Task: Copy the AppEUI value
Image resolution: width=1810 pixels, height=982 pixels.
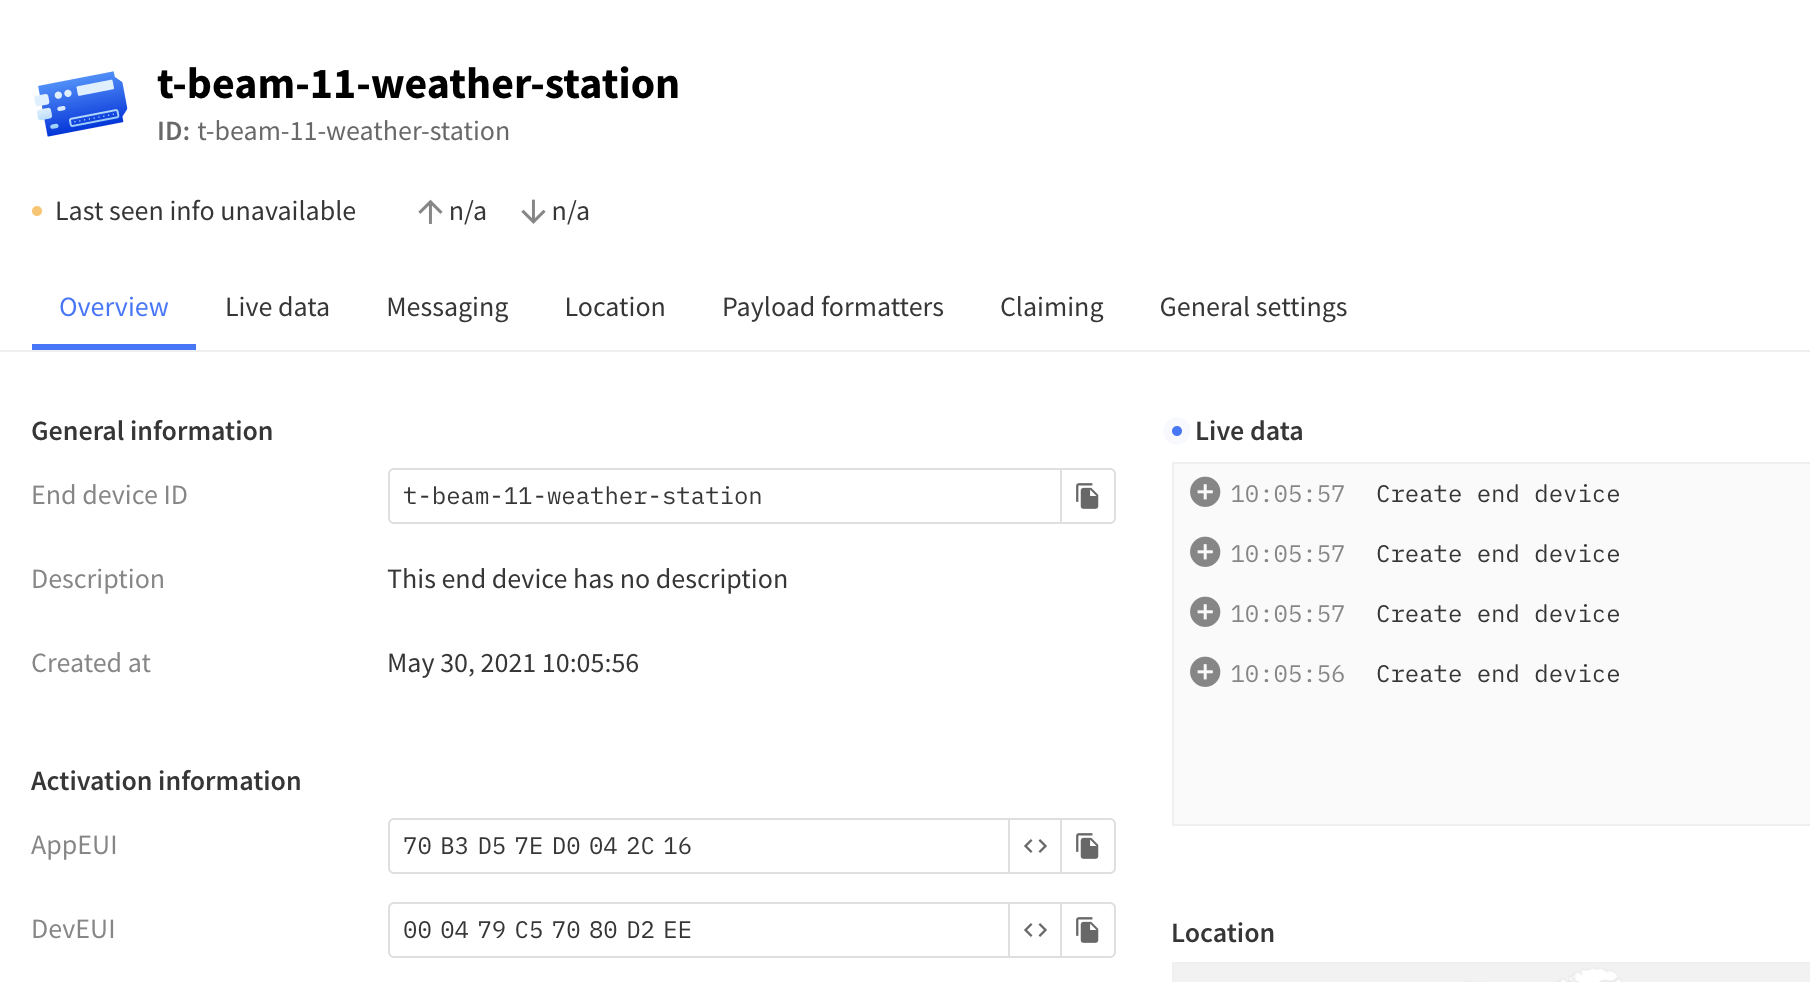Action: pos(1087,846)
